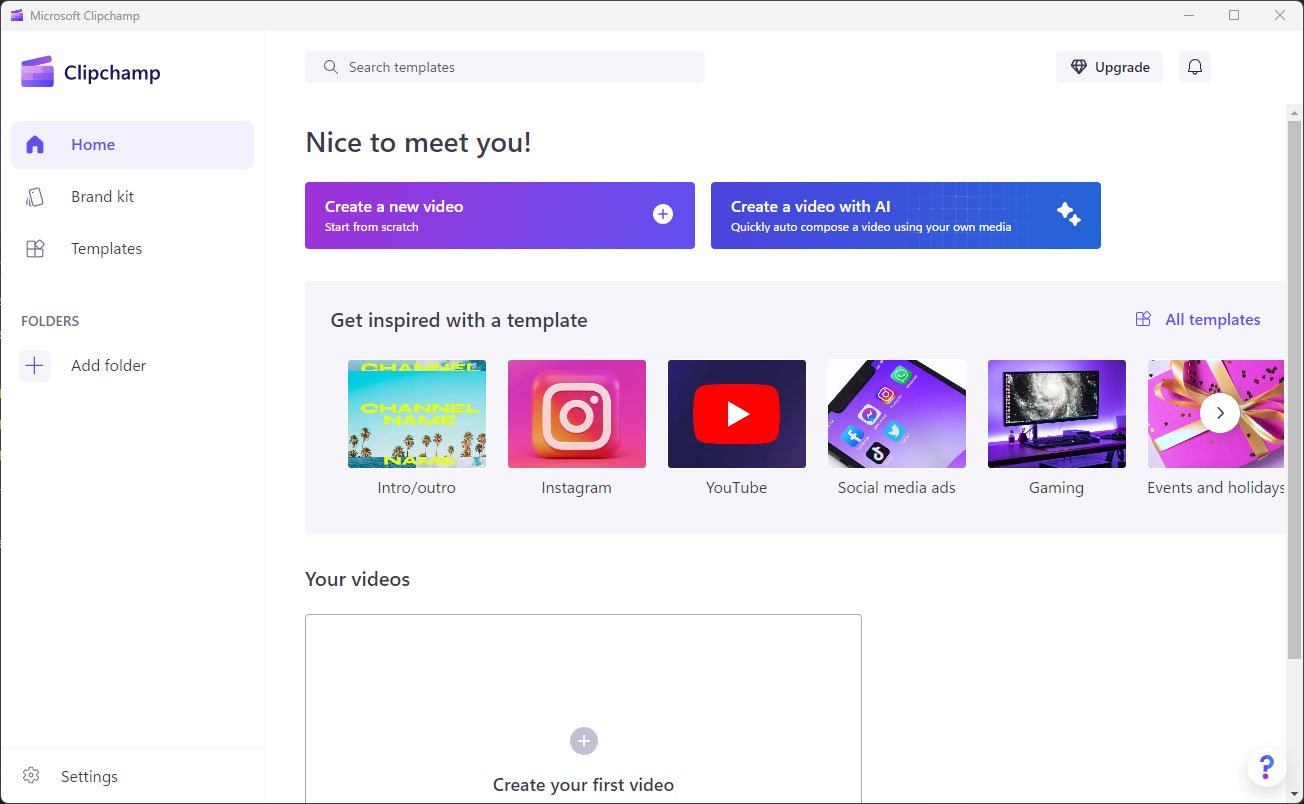This screenshot has width=1304, height=804.
Task: Click the Templates grid icon in sidebar
Action: pos(35,249)
